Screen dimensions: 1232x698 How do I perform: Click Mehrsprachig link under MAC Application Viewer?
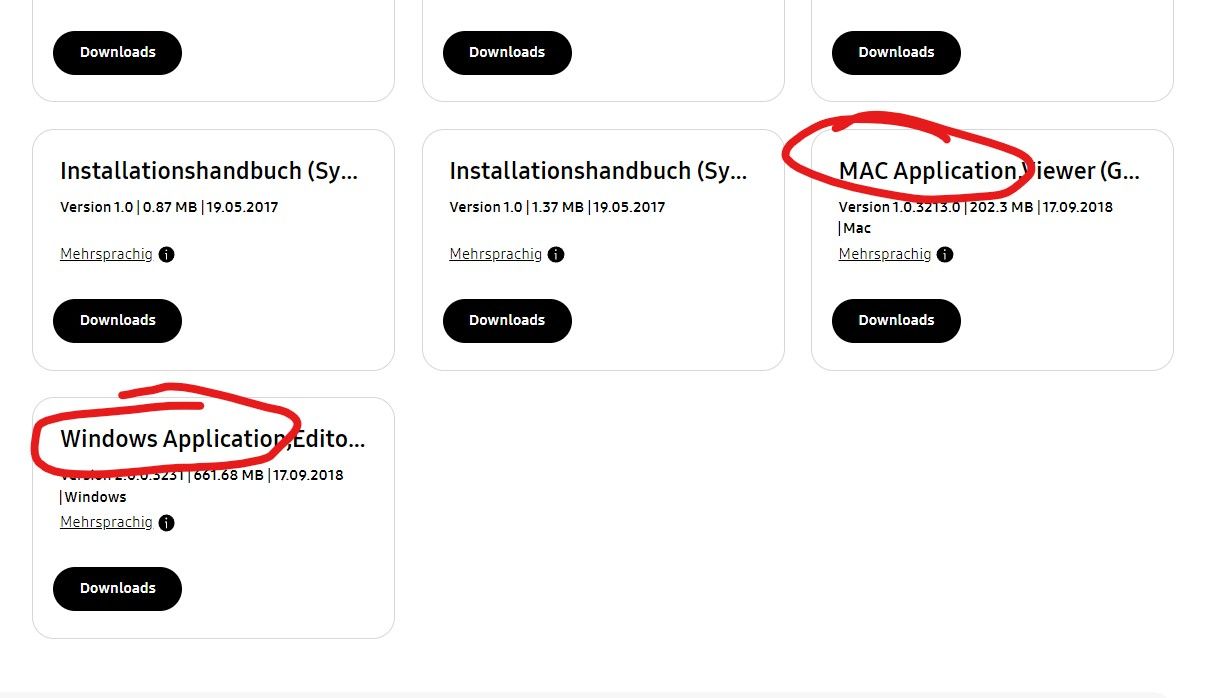884,254
